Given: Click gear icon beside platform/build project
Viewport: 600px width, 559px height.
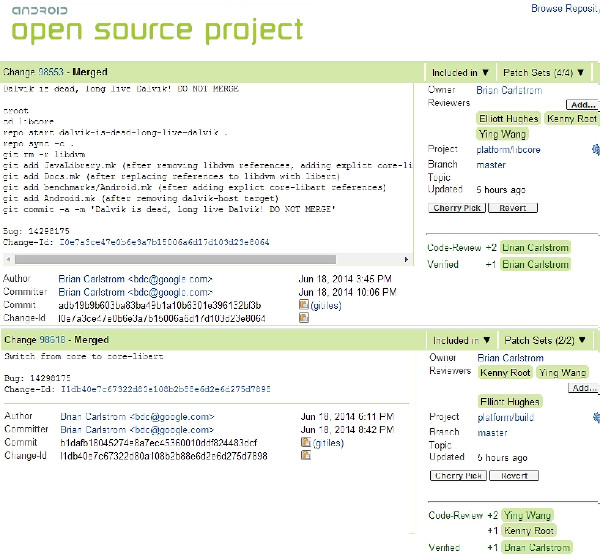Looking at the screenshot, I should 596,417.
